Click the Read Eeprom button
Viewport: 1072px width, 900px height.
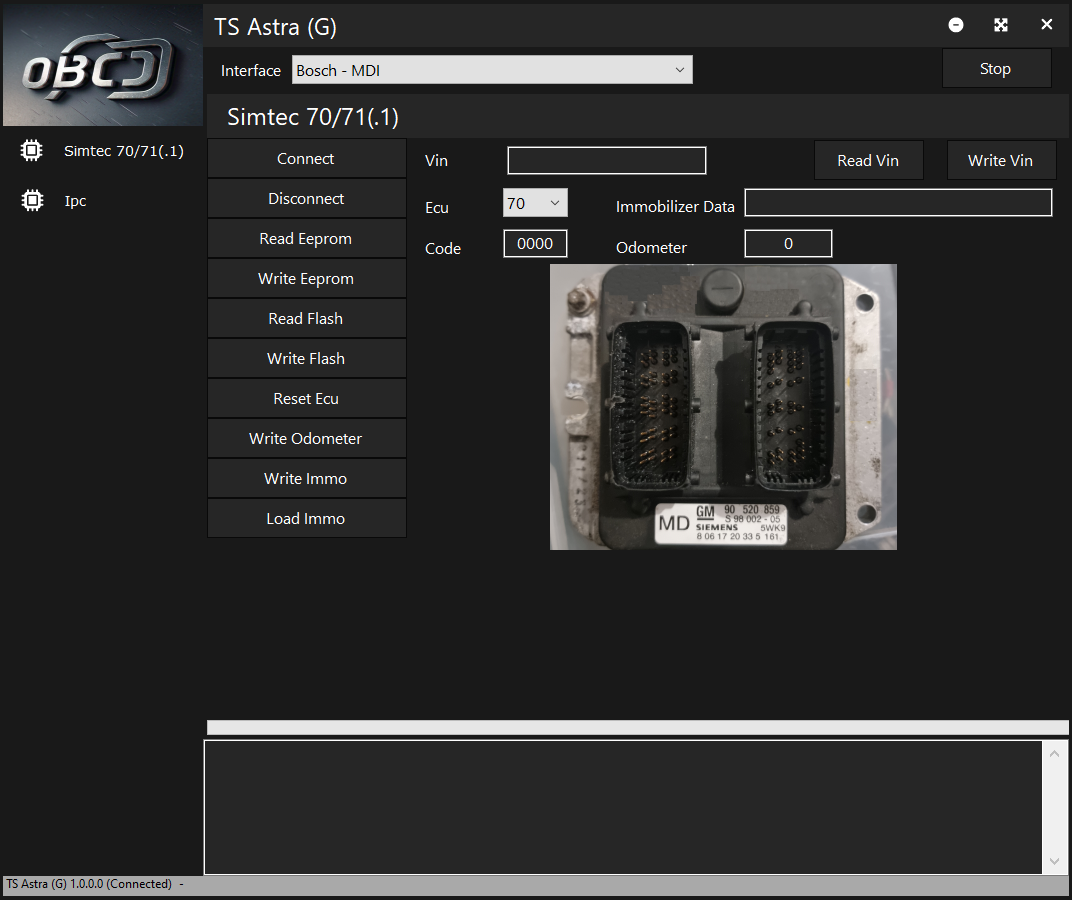tap(306, 239)
